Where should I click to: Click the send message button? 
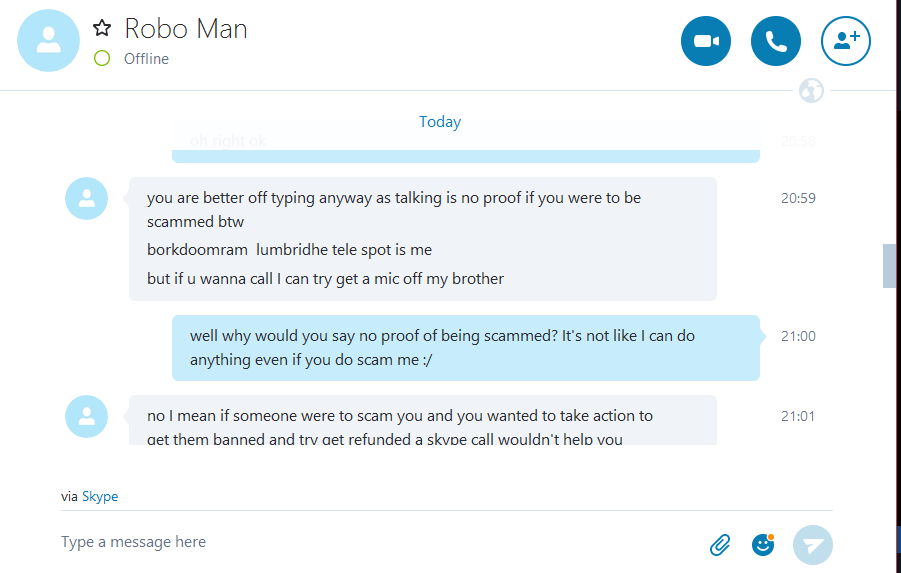pos(812,544)
